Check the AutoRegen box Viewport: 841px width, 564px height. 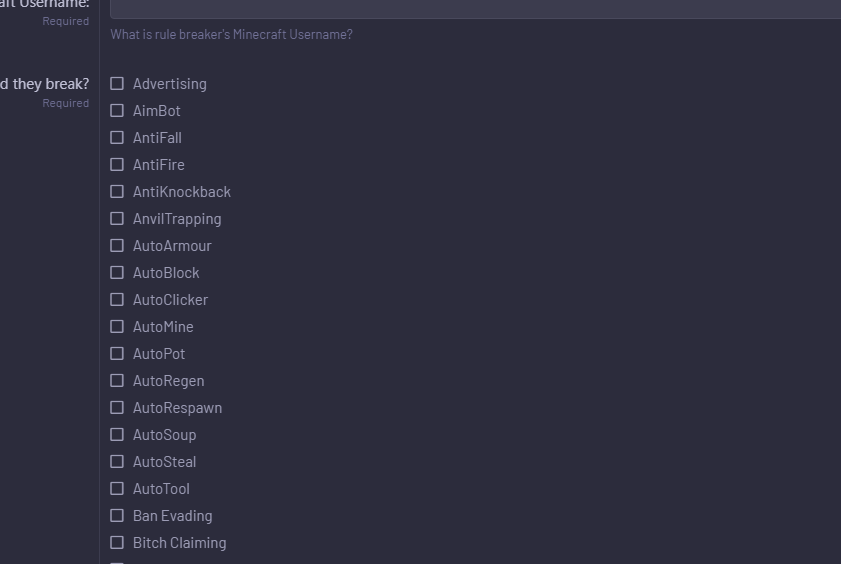(x=117, y=381)
